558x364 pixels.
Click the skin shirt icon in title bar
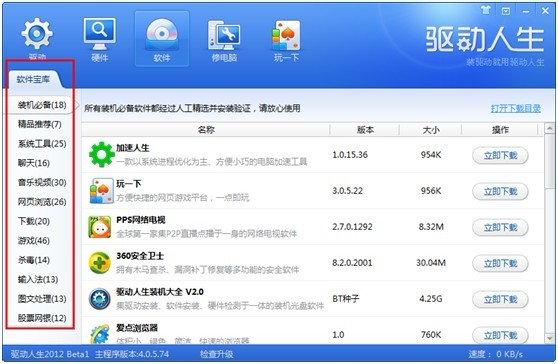(x=486, y=11)
